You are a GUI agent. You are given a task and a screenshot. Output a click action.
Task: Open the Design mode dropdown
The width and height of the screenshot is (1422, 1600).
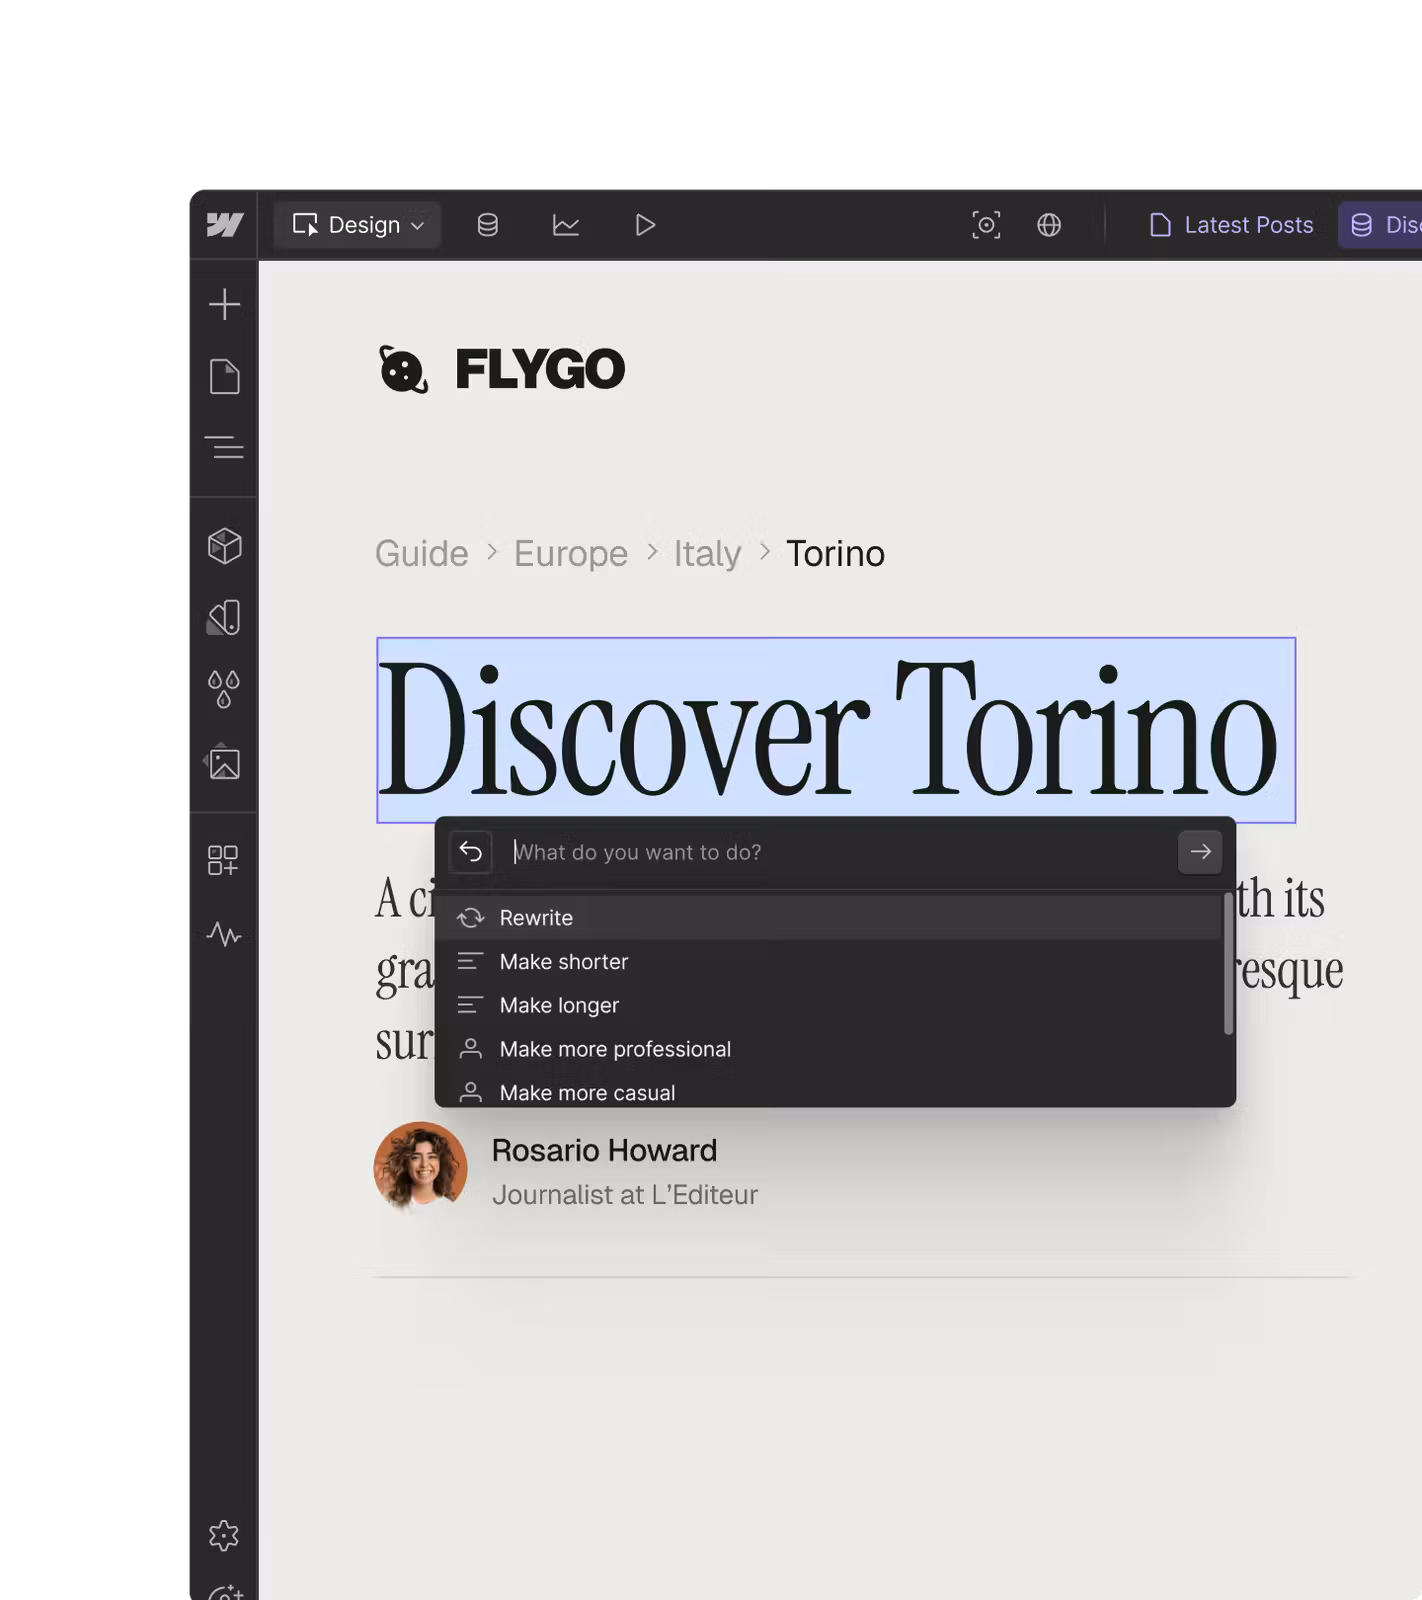[358, 225]
